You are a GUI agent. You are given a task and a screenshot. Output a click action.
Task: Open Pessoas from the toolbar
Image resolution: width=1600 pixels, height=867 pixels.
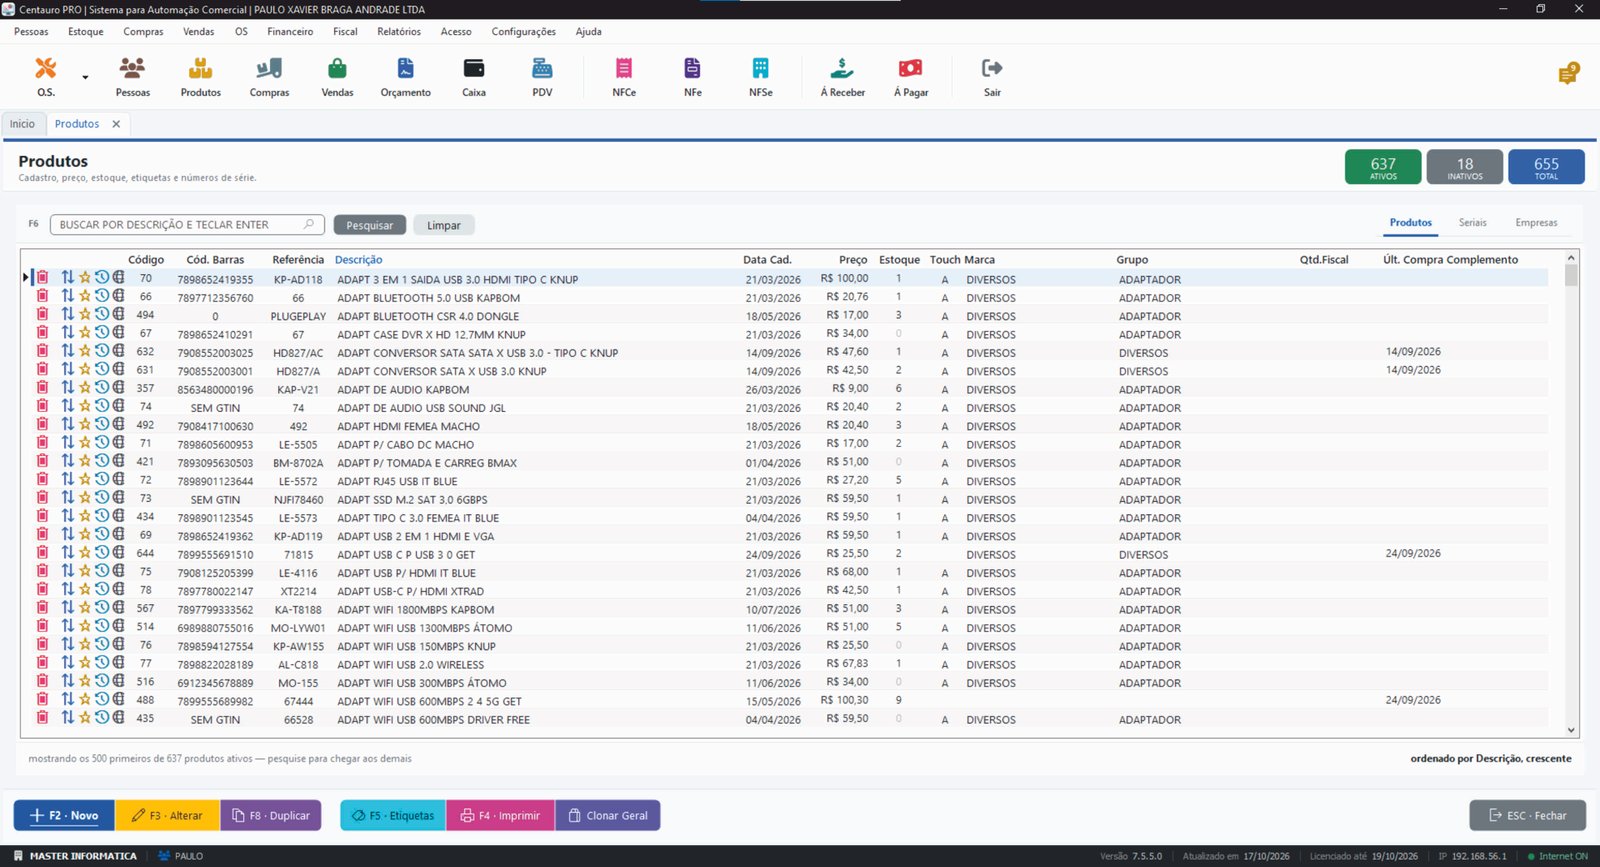(x=132, y=77)
